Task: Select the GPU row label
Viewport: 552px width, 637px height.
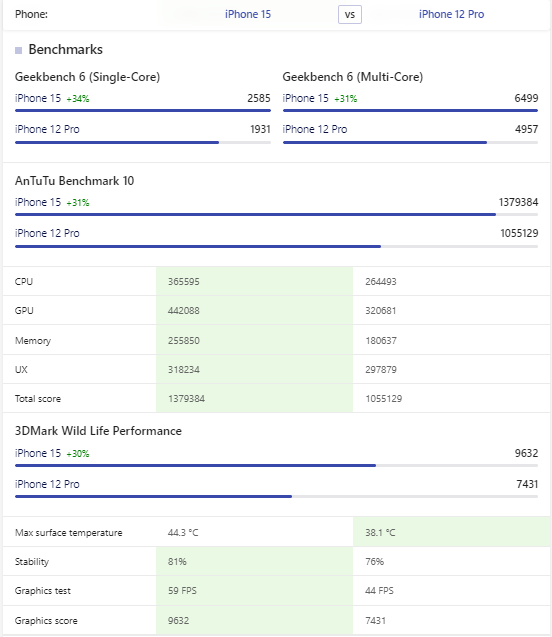Action: point(24,311)
